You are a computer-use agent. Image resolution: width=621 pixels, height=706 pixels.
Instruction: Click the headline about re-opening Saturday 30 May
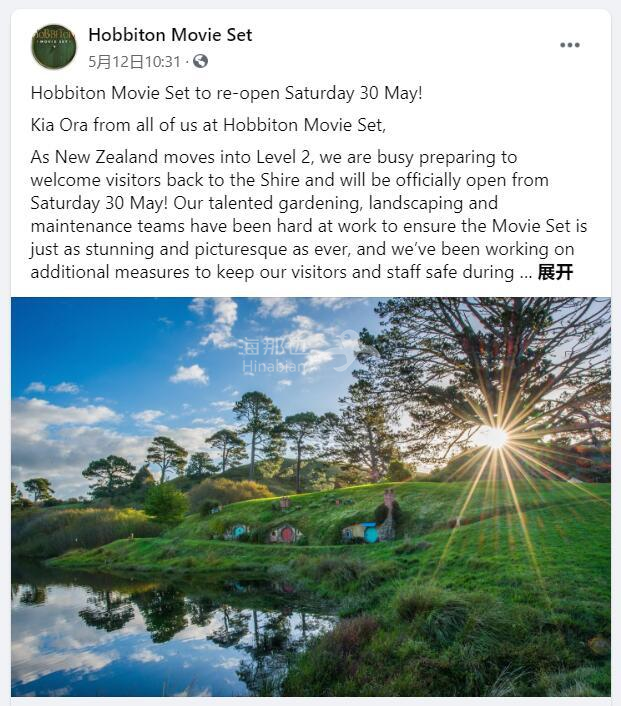(x=227, y=93)
